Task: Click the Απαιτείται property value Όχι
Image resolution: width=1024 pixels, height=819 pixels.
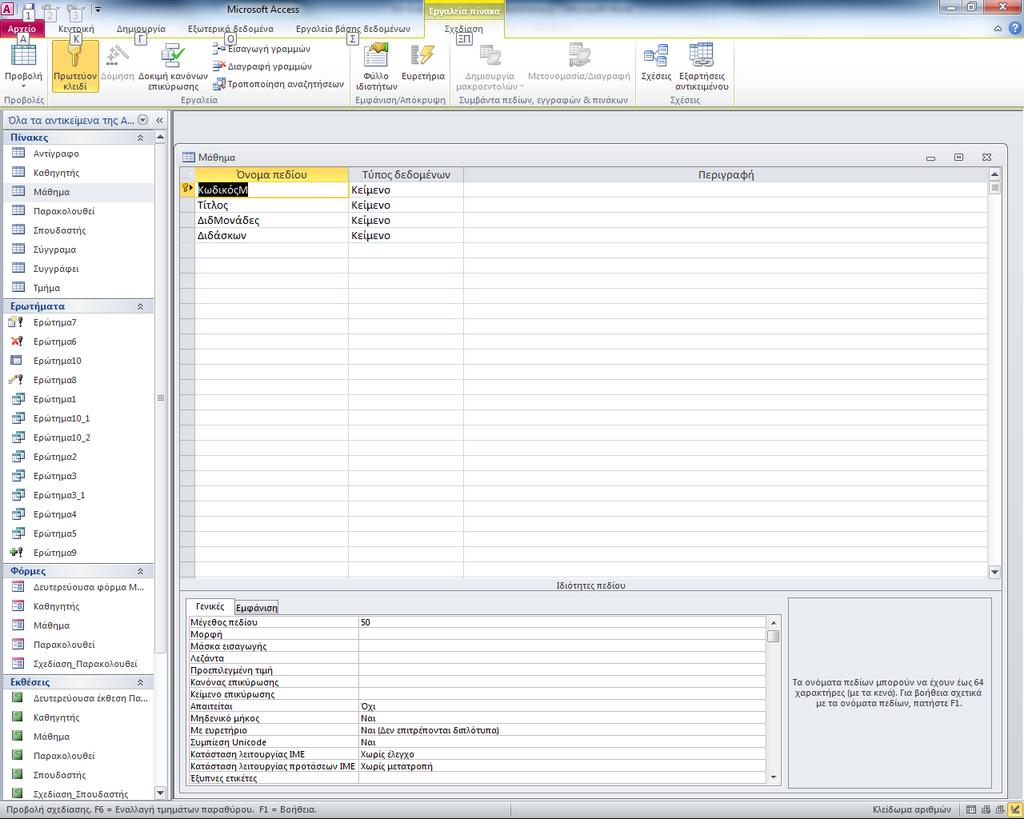Action: 562,707
